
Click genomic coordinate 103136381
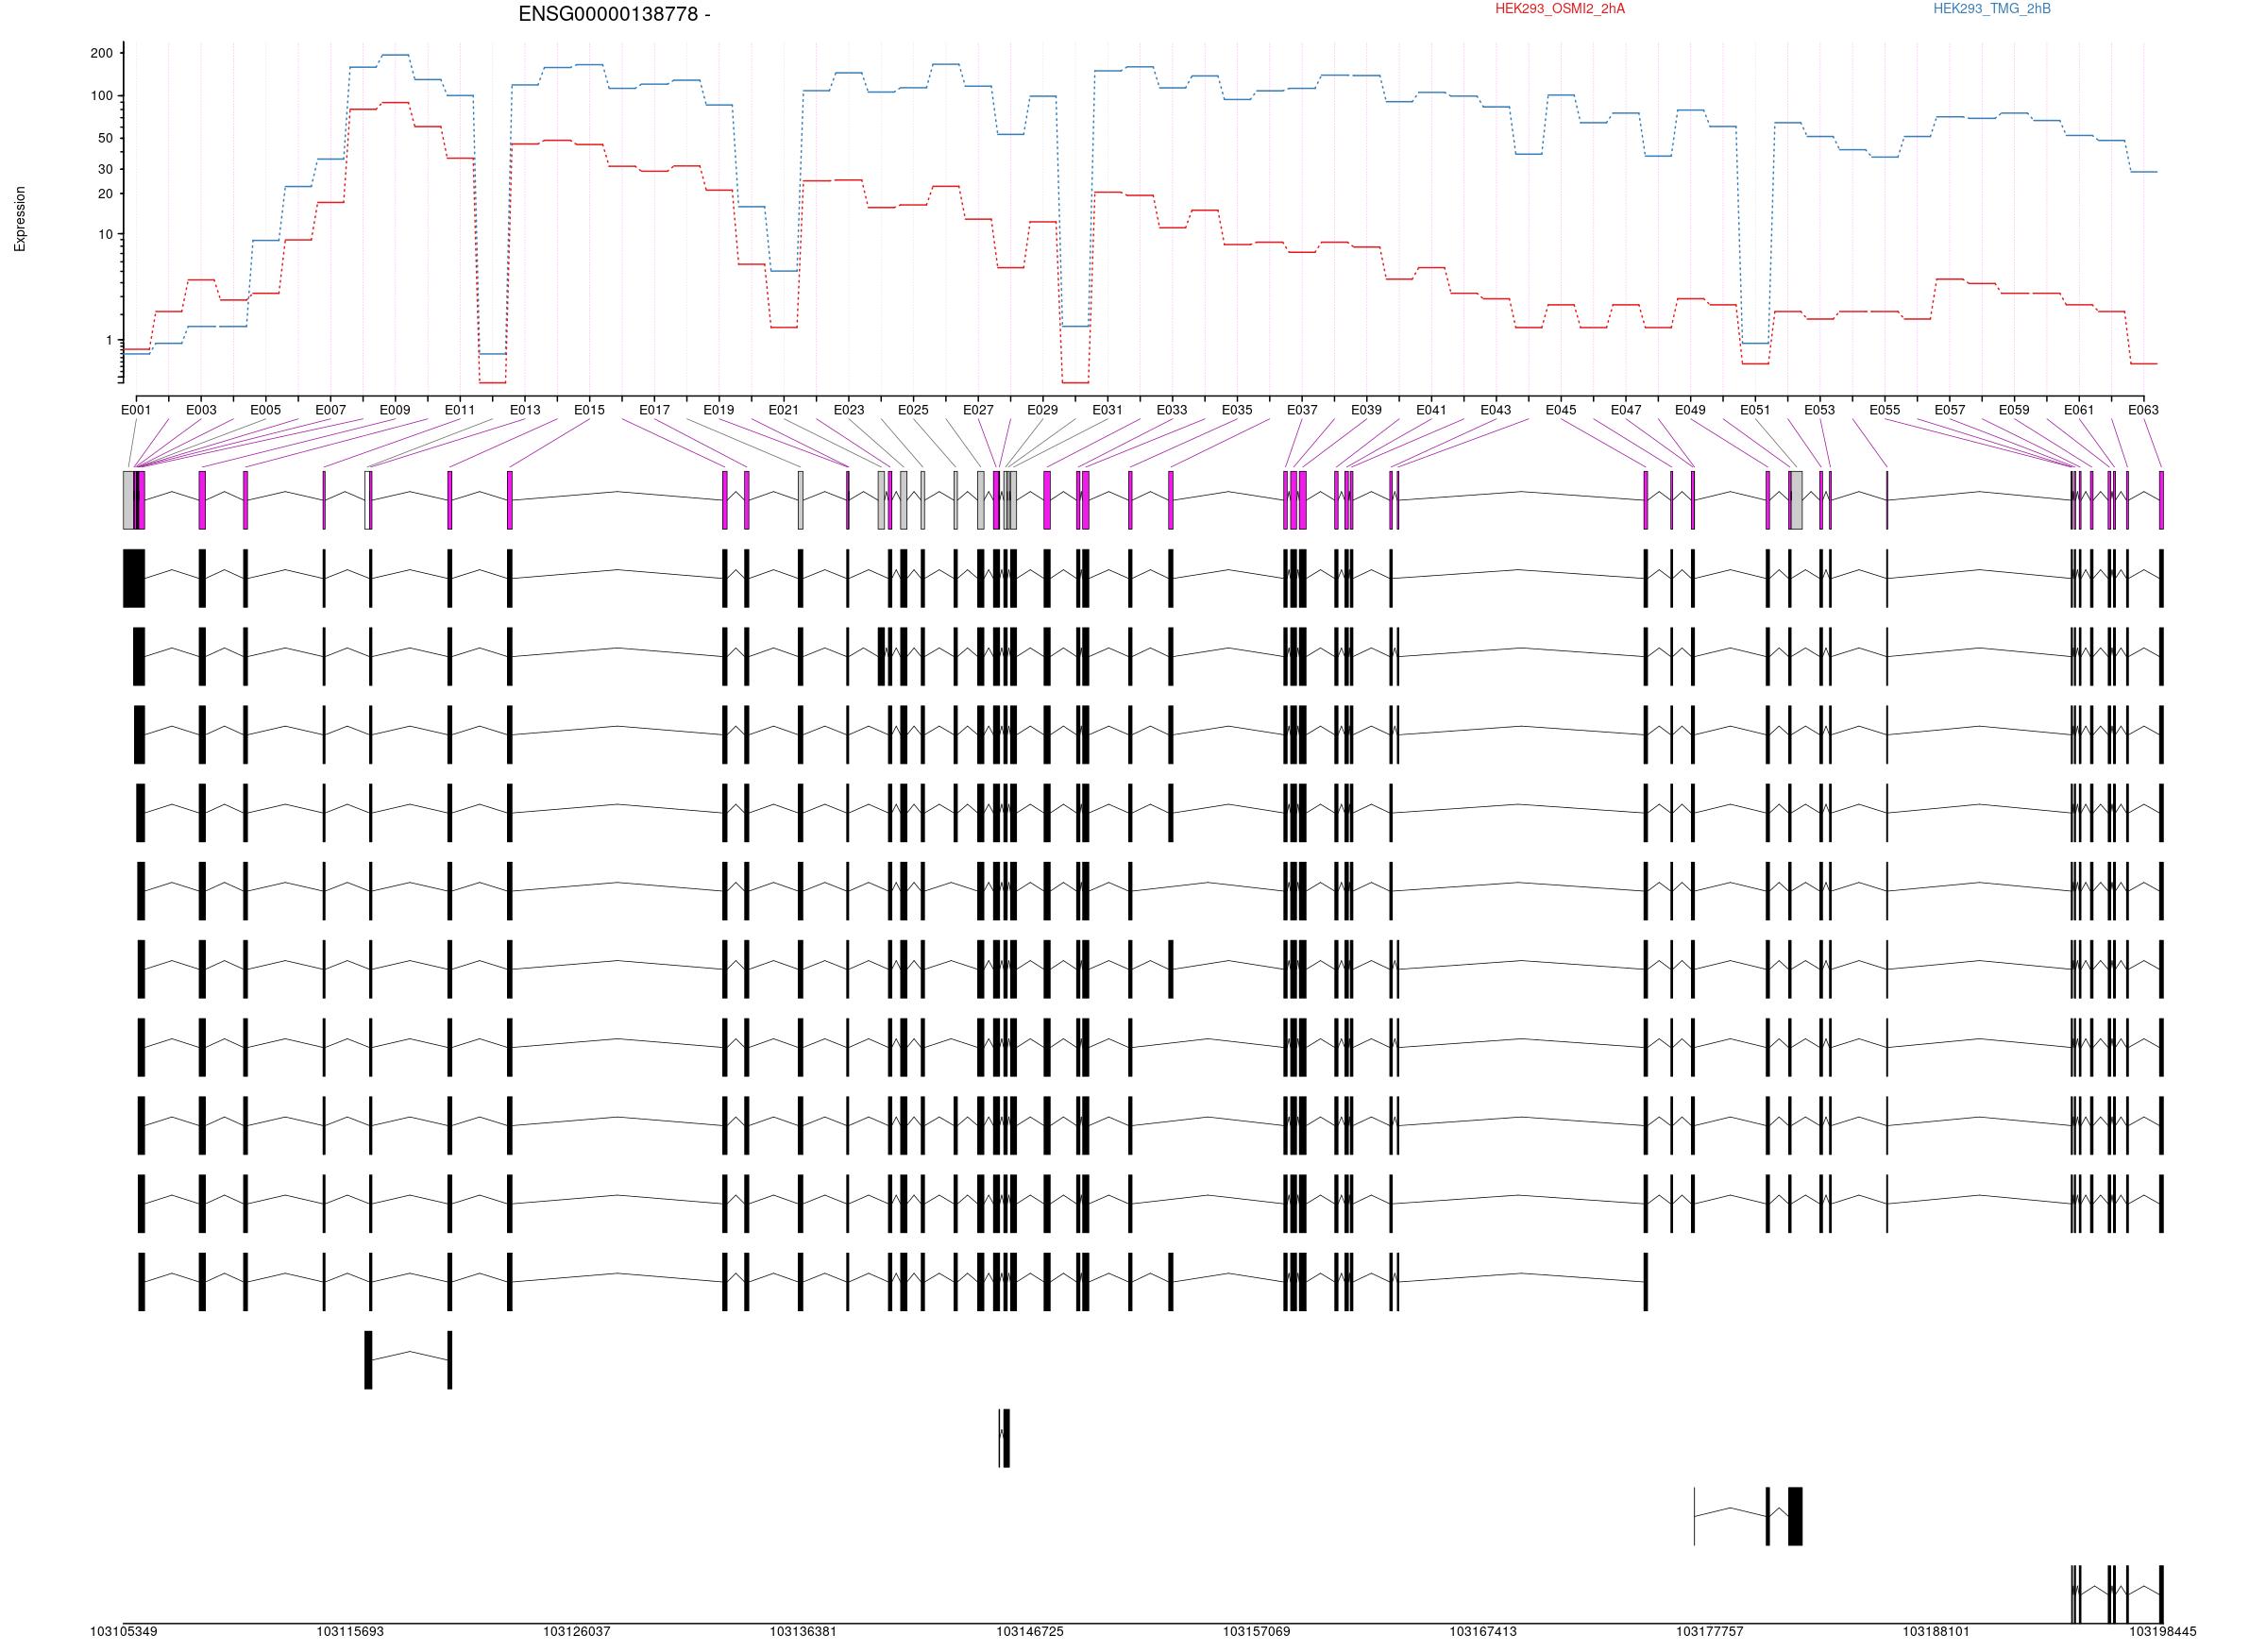(x=803, y=1631)
